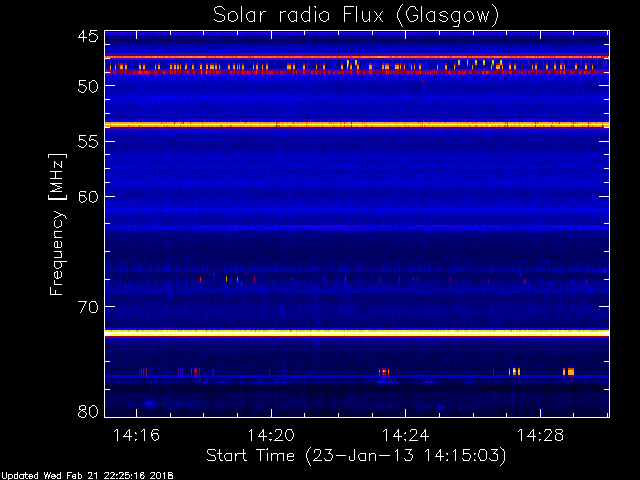
Task: Click the orange burst near 76 MHz at far right
Action: [x=569, y=371]
